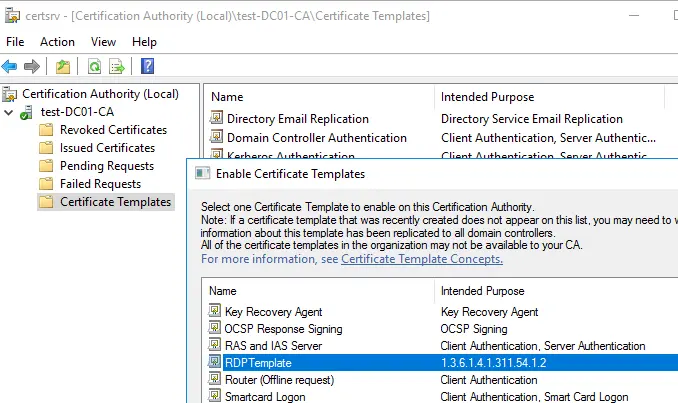Click the Issued Certificates folder icon
Viewport: 678px width, 403px height.
click(x=46, y=148)
